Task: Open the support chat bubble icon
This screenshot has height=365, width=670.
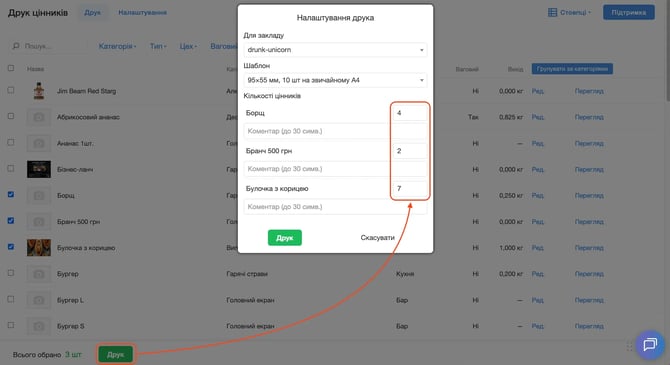Action: tap(649, 344)
